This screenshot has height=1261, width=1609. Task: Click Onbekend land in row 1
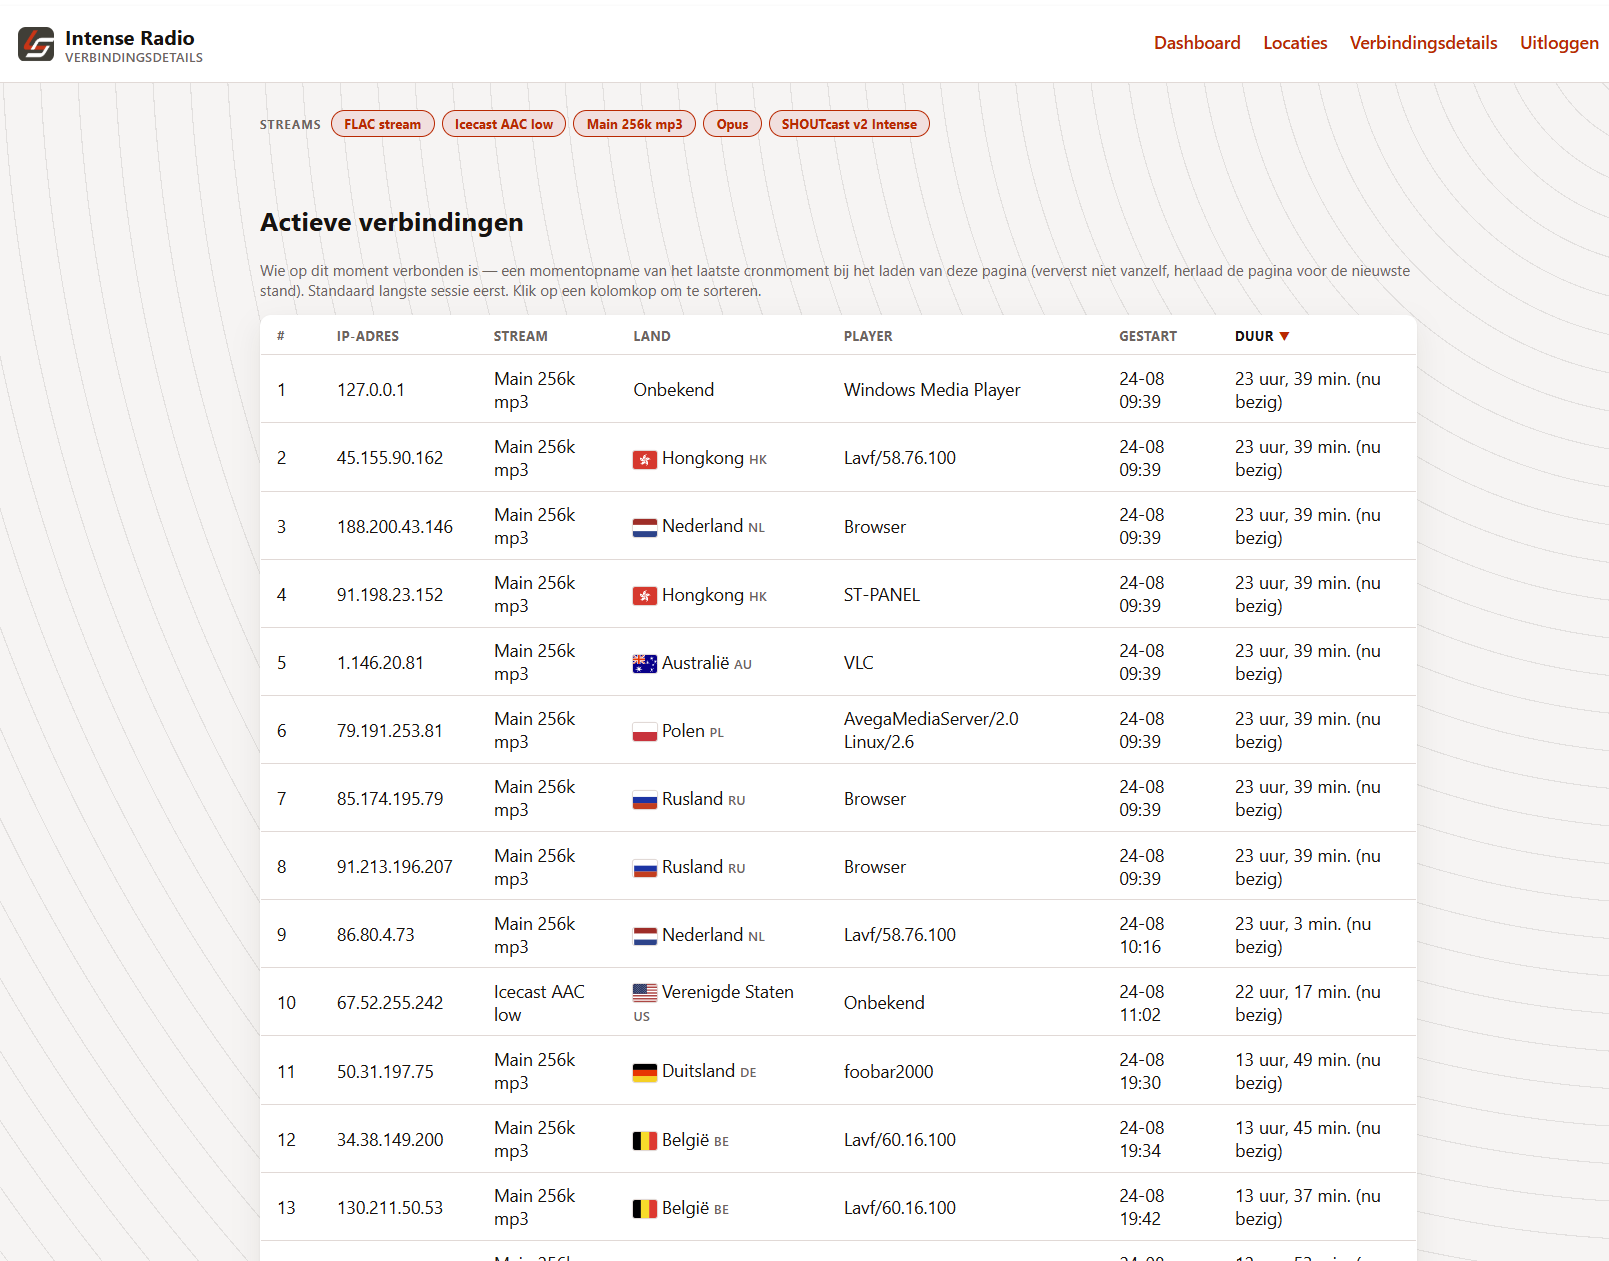674,390
